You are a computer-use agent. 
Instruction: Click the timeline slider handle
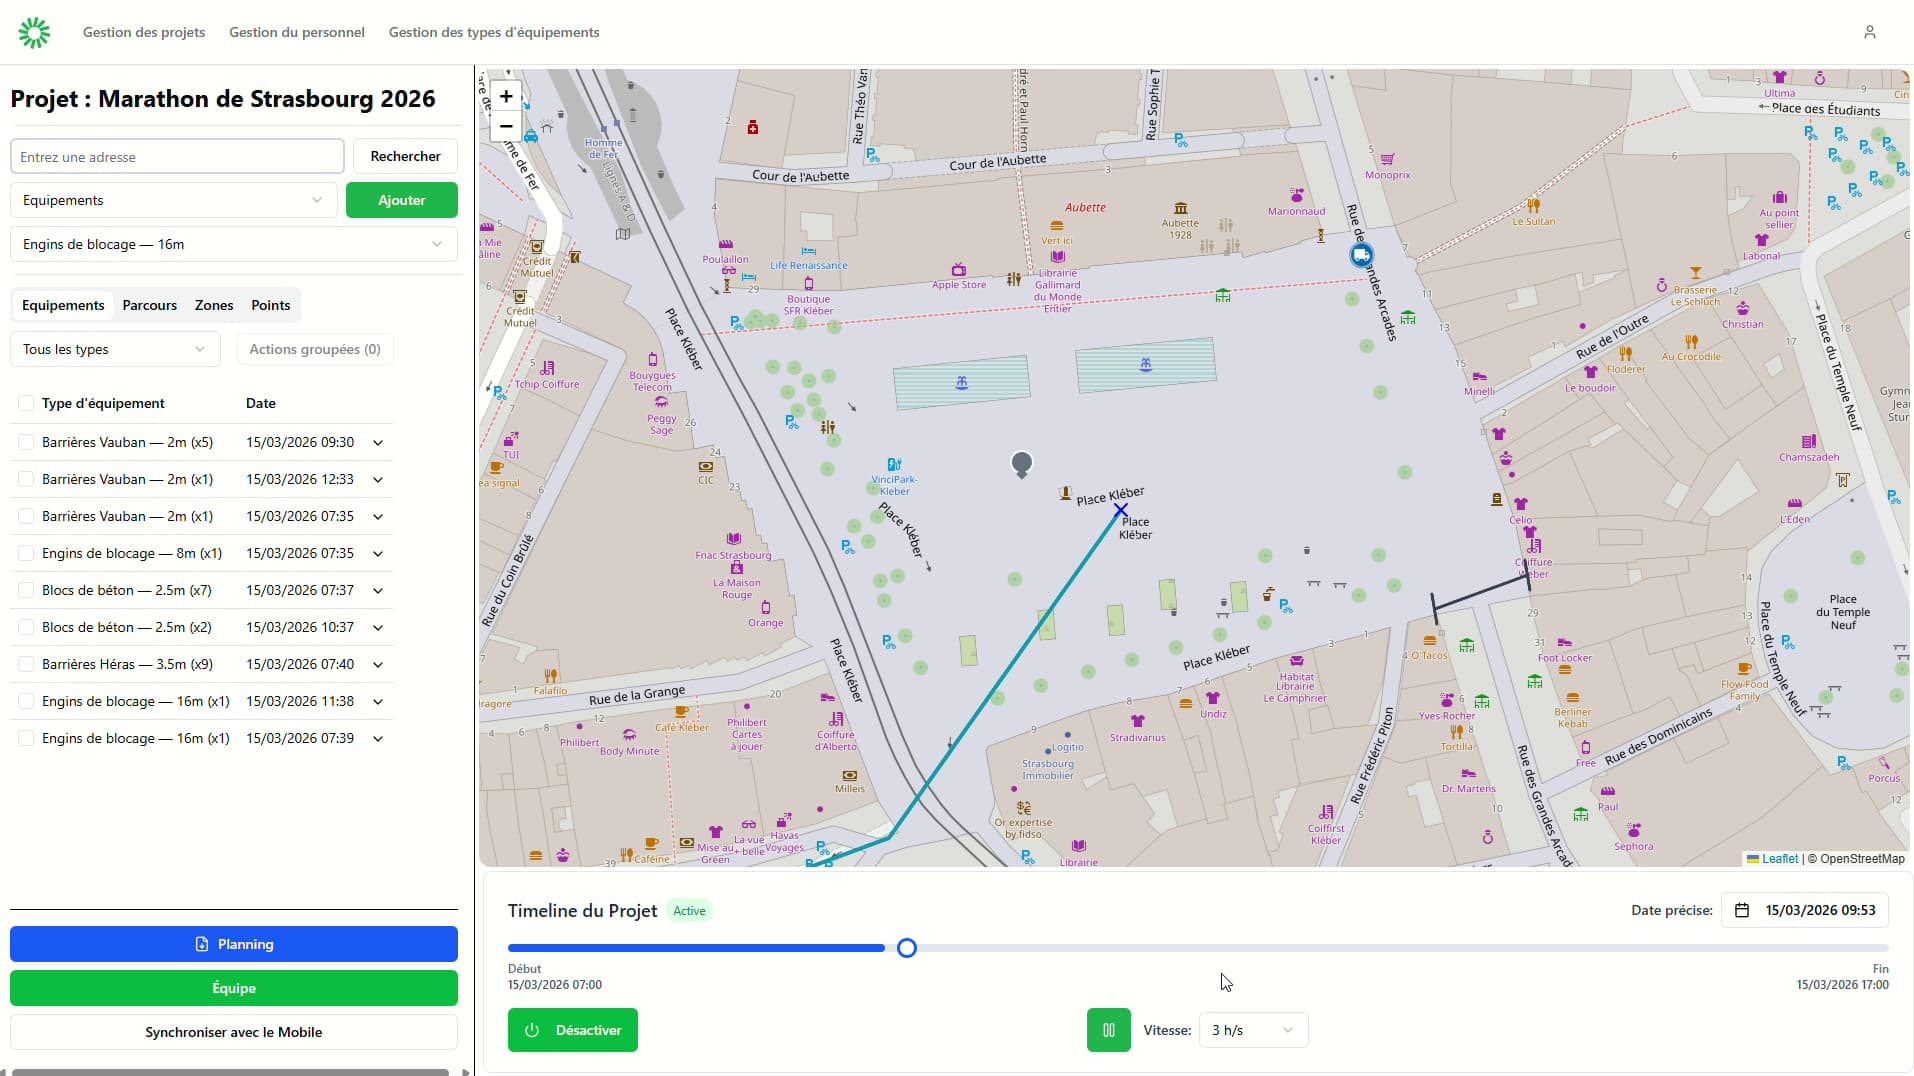(x=906, y=948)
